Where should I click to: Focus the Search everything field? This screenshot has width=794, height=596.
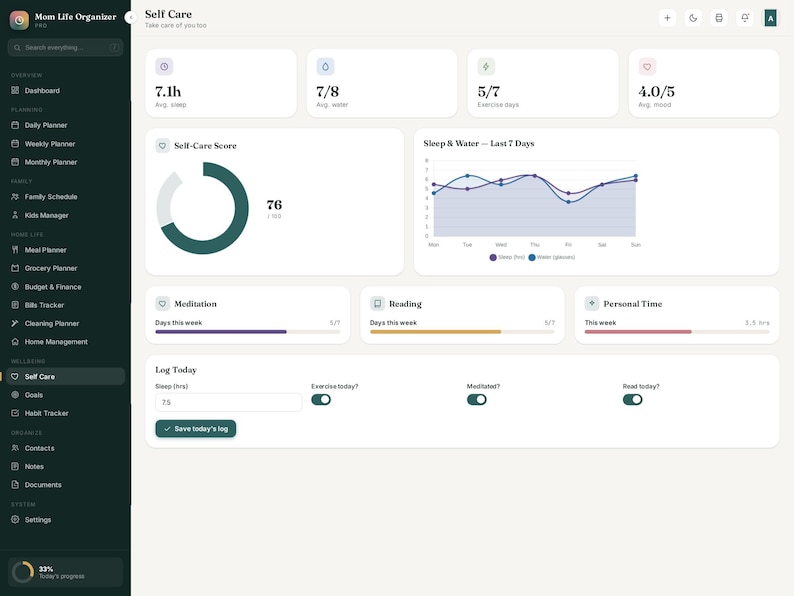65,48
